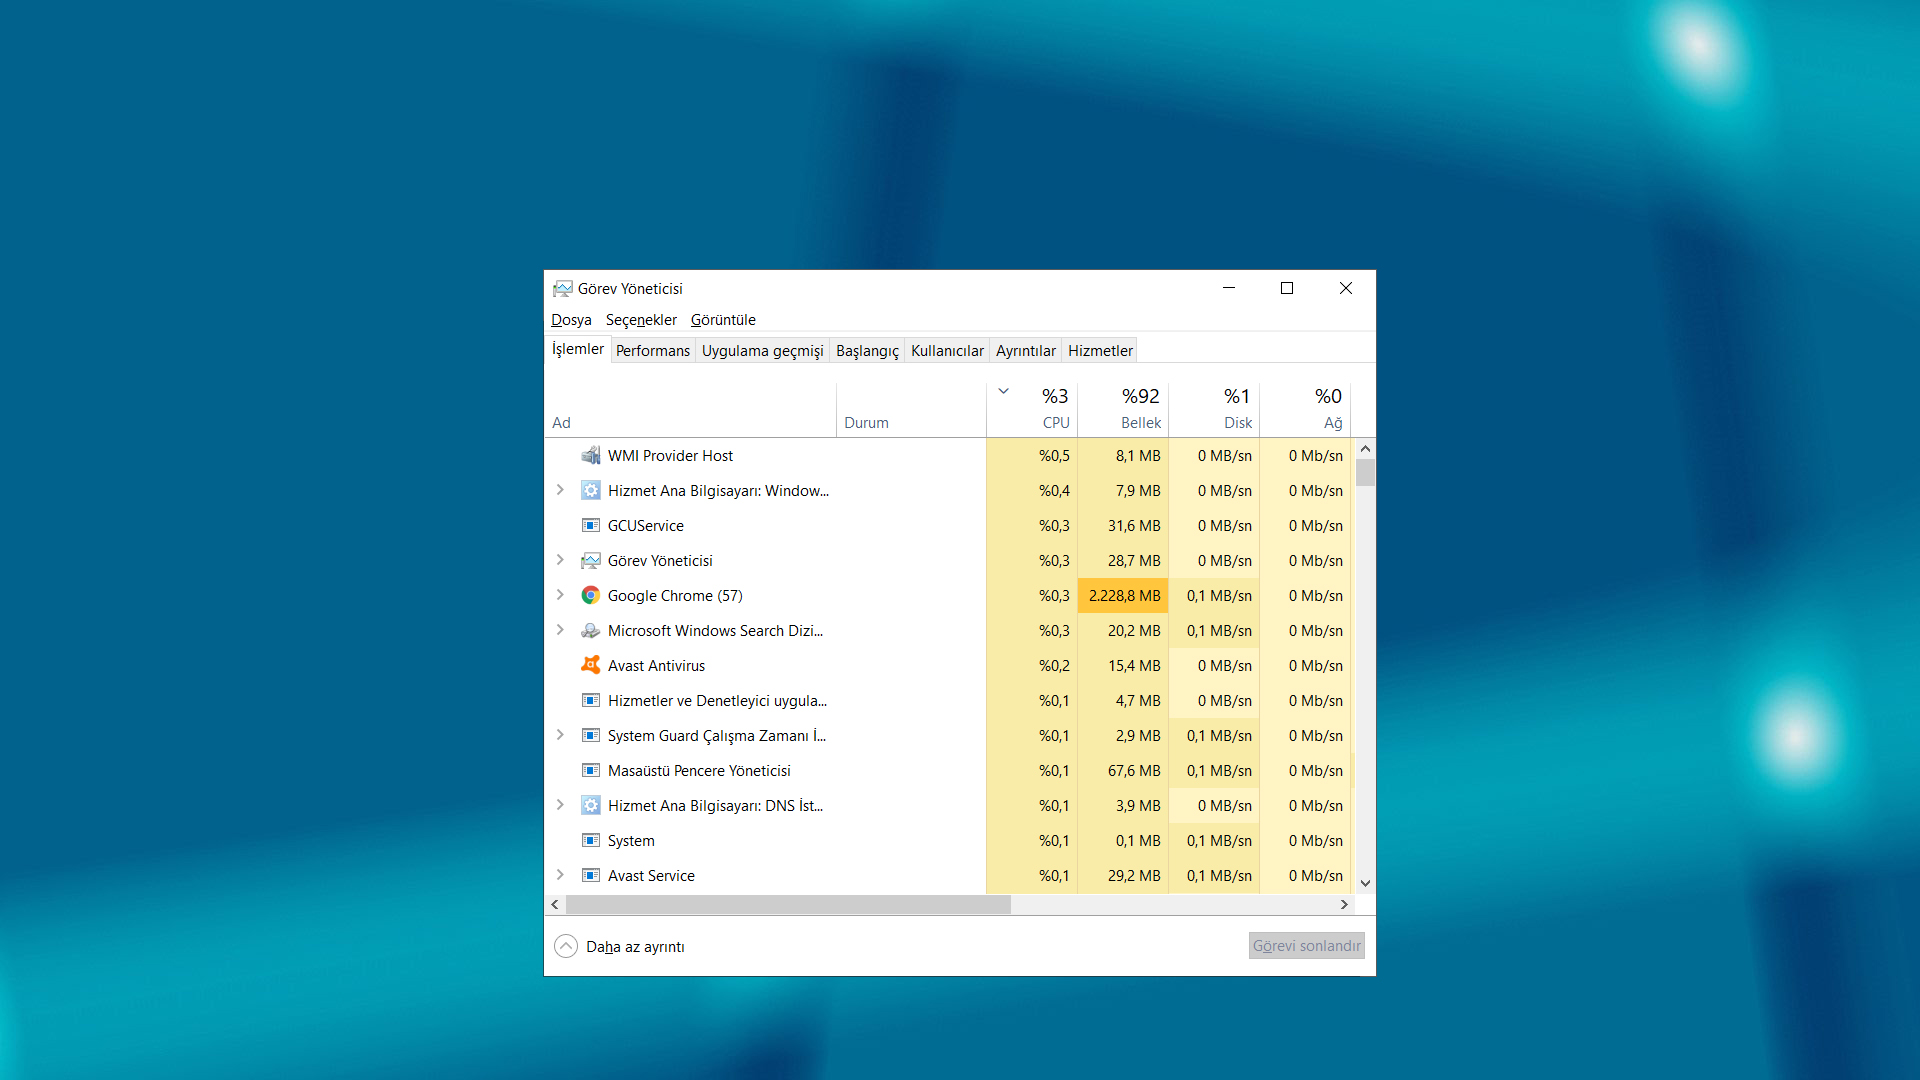The image size is (1920, 1080).
Task: Click the System process icon
Action: pos(591,840)
